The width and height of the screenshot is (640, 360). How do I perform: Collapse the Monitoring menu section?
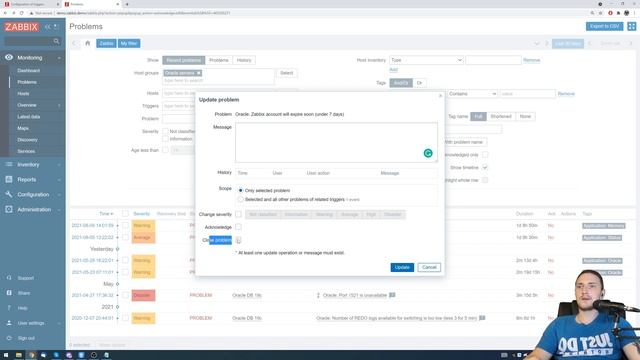[59, 58]
